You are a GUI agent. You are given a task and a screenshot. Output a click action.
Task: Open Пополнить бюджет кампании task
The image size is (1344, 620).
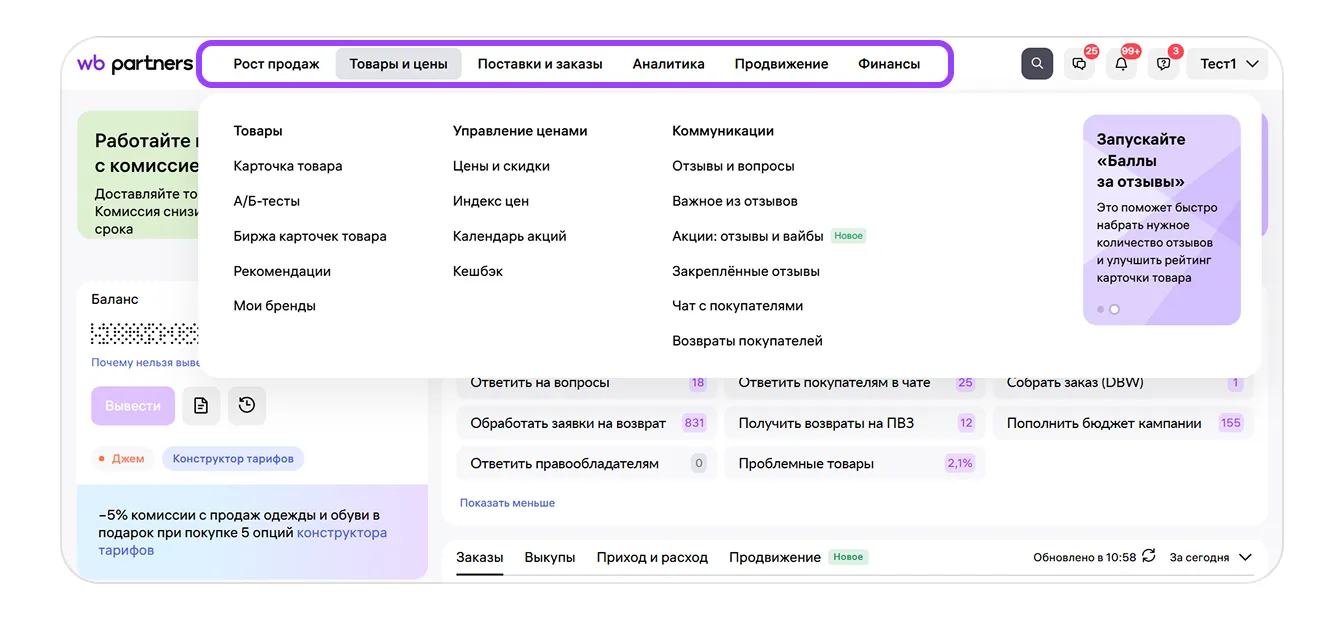pyautogui.click(x=1123, y=423)
